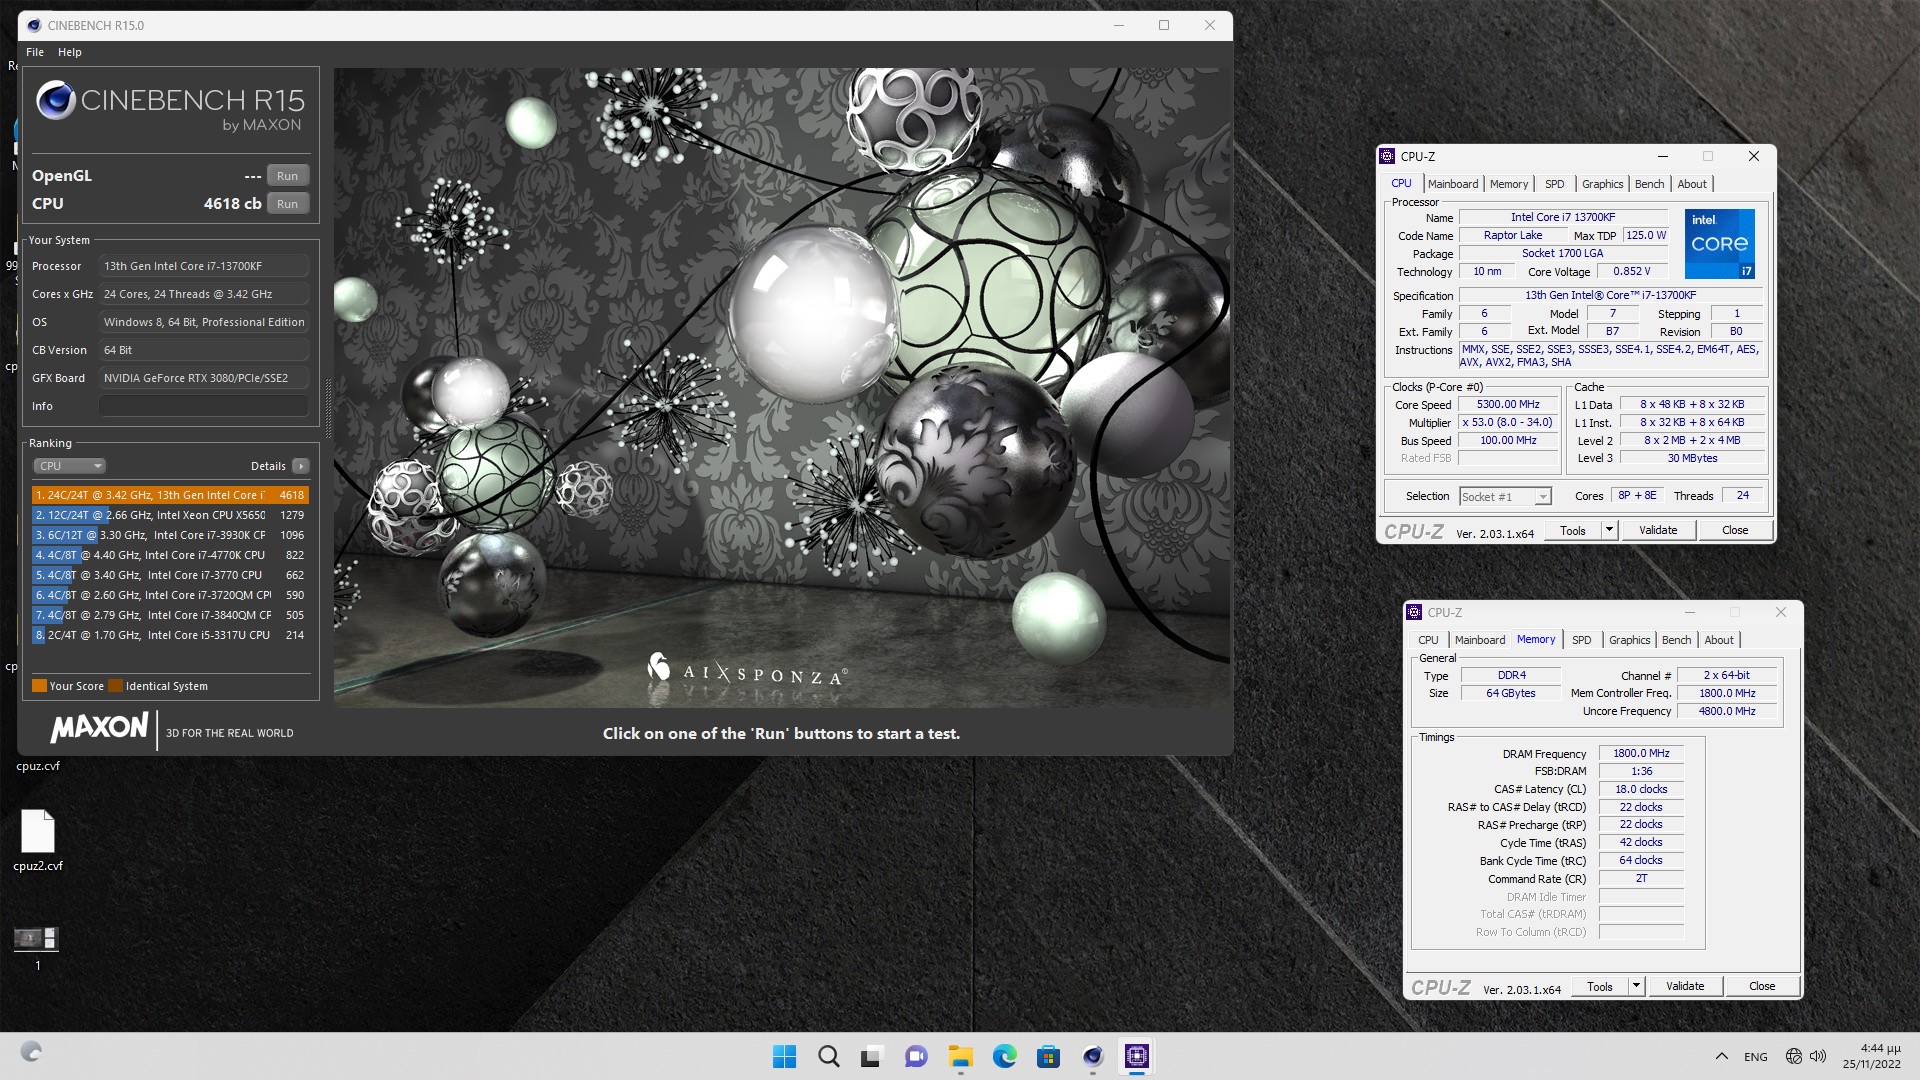Open Socket #1 selection dropdown
Screen dimensions: 1920x1080
(1504, 497)
